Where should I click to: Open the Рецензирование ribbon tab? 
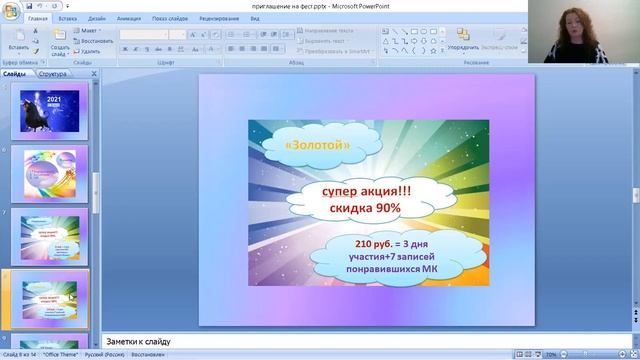pyautogui.click(x=219, y=19)
